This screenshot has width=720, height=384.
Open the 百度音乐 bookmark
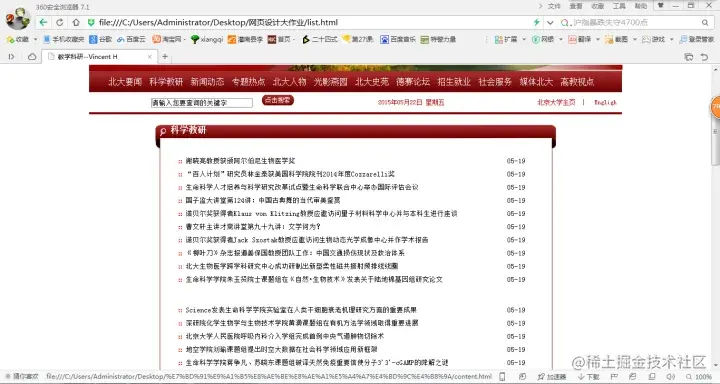pyautogui.click(x=398, y=40)
